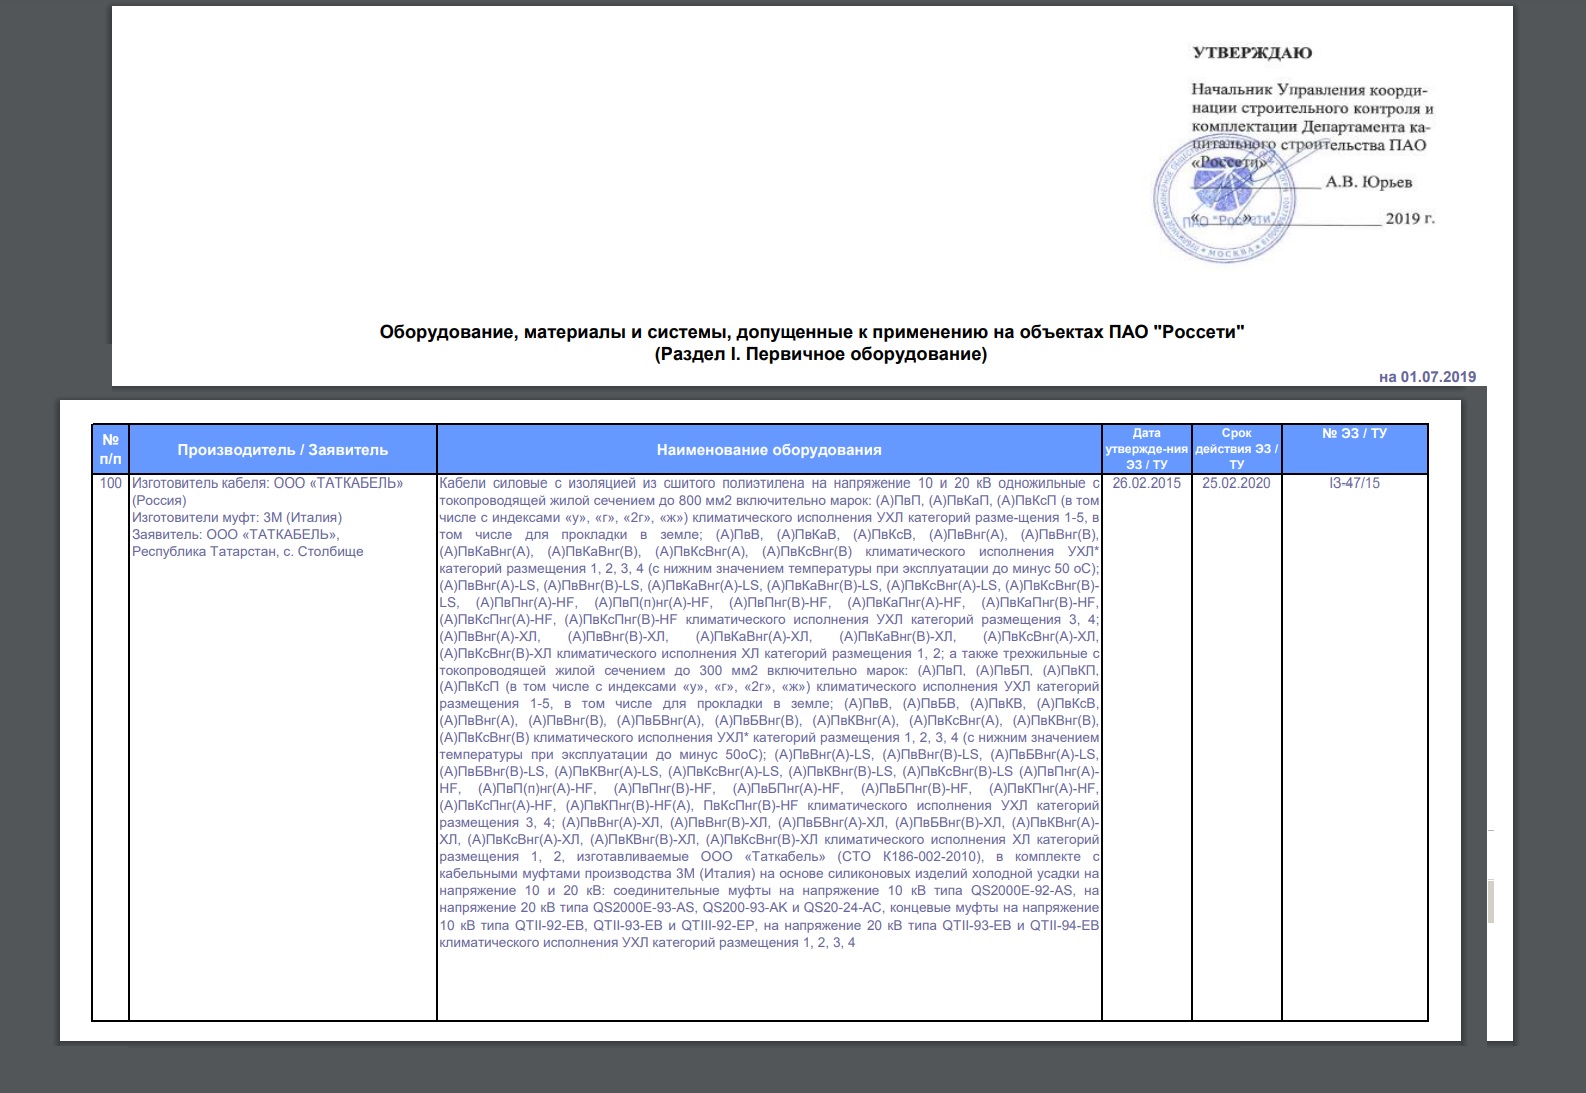Click the УТВЕРЖДАЮ heading
The image size is (1586, 1093).
tap(1252, 53)
